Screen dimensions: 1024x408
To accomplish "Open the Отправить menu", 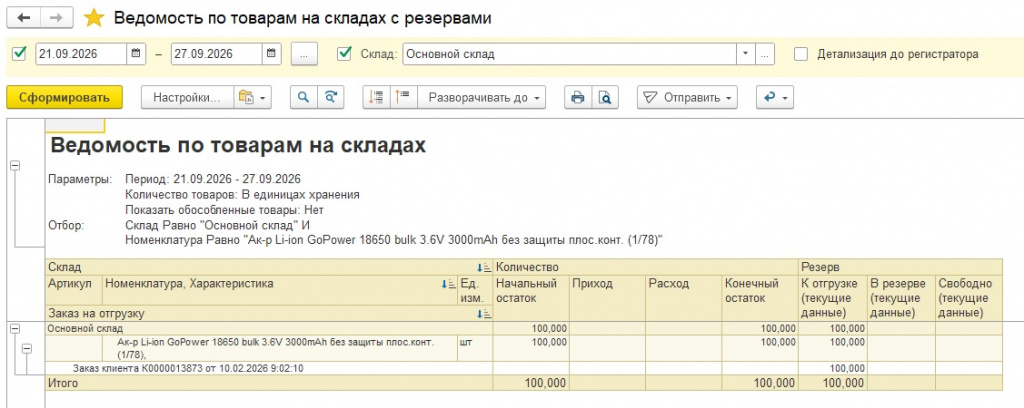I will coord(688,97).
